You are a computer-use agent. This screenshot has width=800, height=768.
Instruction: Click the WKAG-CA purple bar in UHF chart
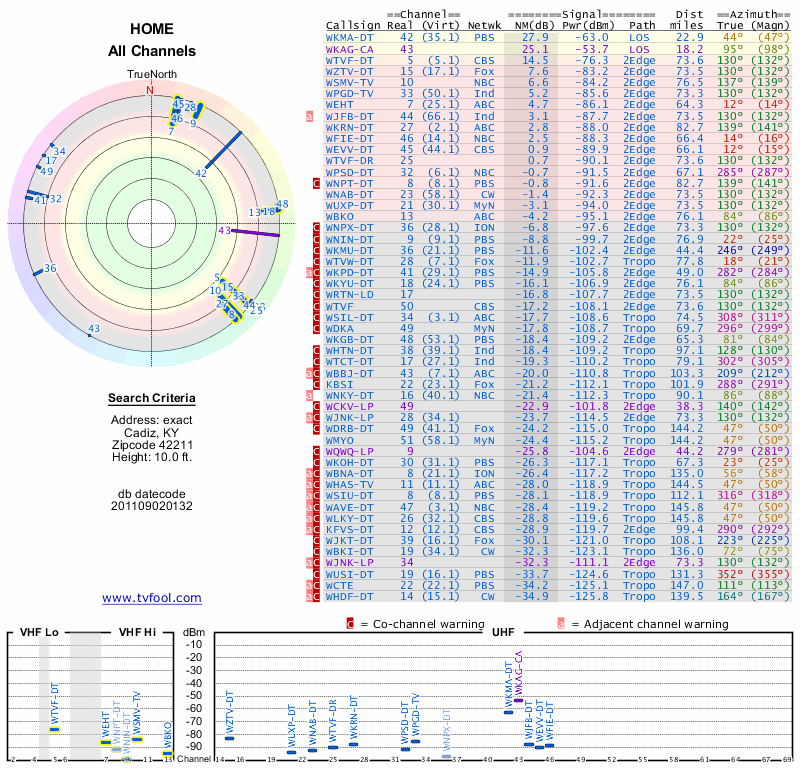[x=518, y=701]
